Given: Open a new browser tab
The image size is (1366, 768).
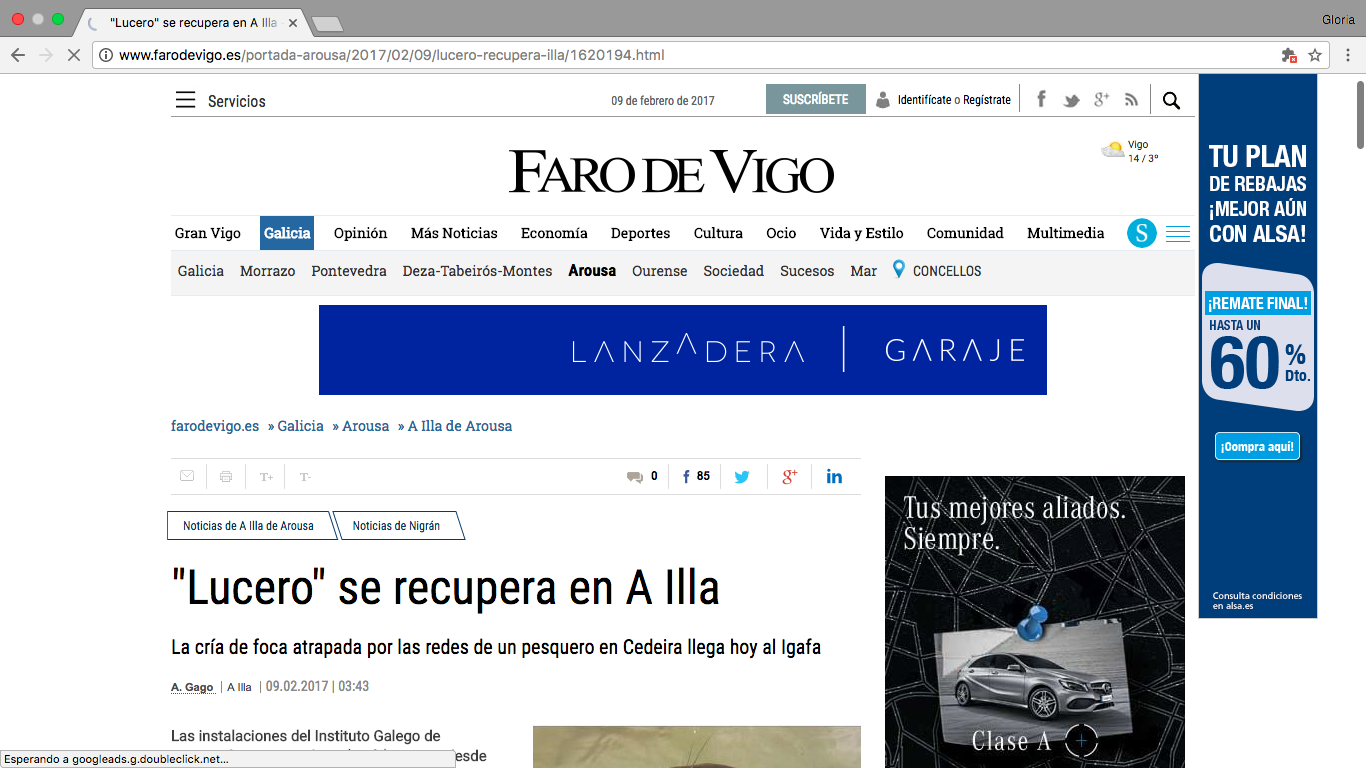Looking at the screenshot, I should coord(326,23).
